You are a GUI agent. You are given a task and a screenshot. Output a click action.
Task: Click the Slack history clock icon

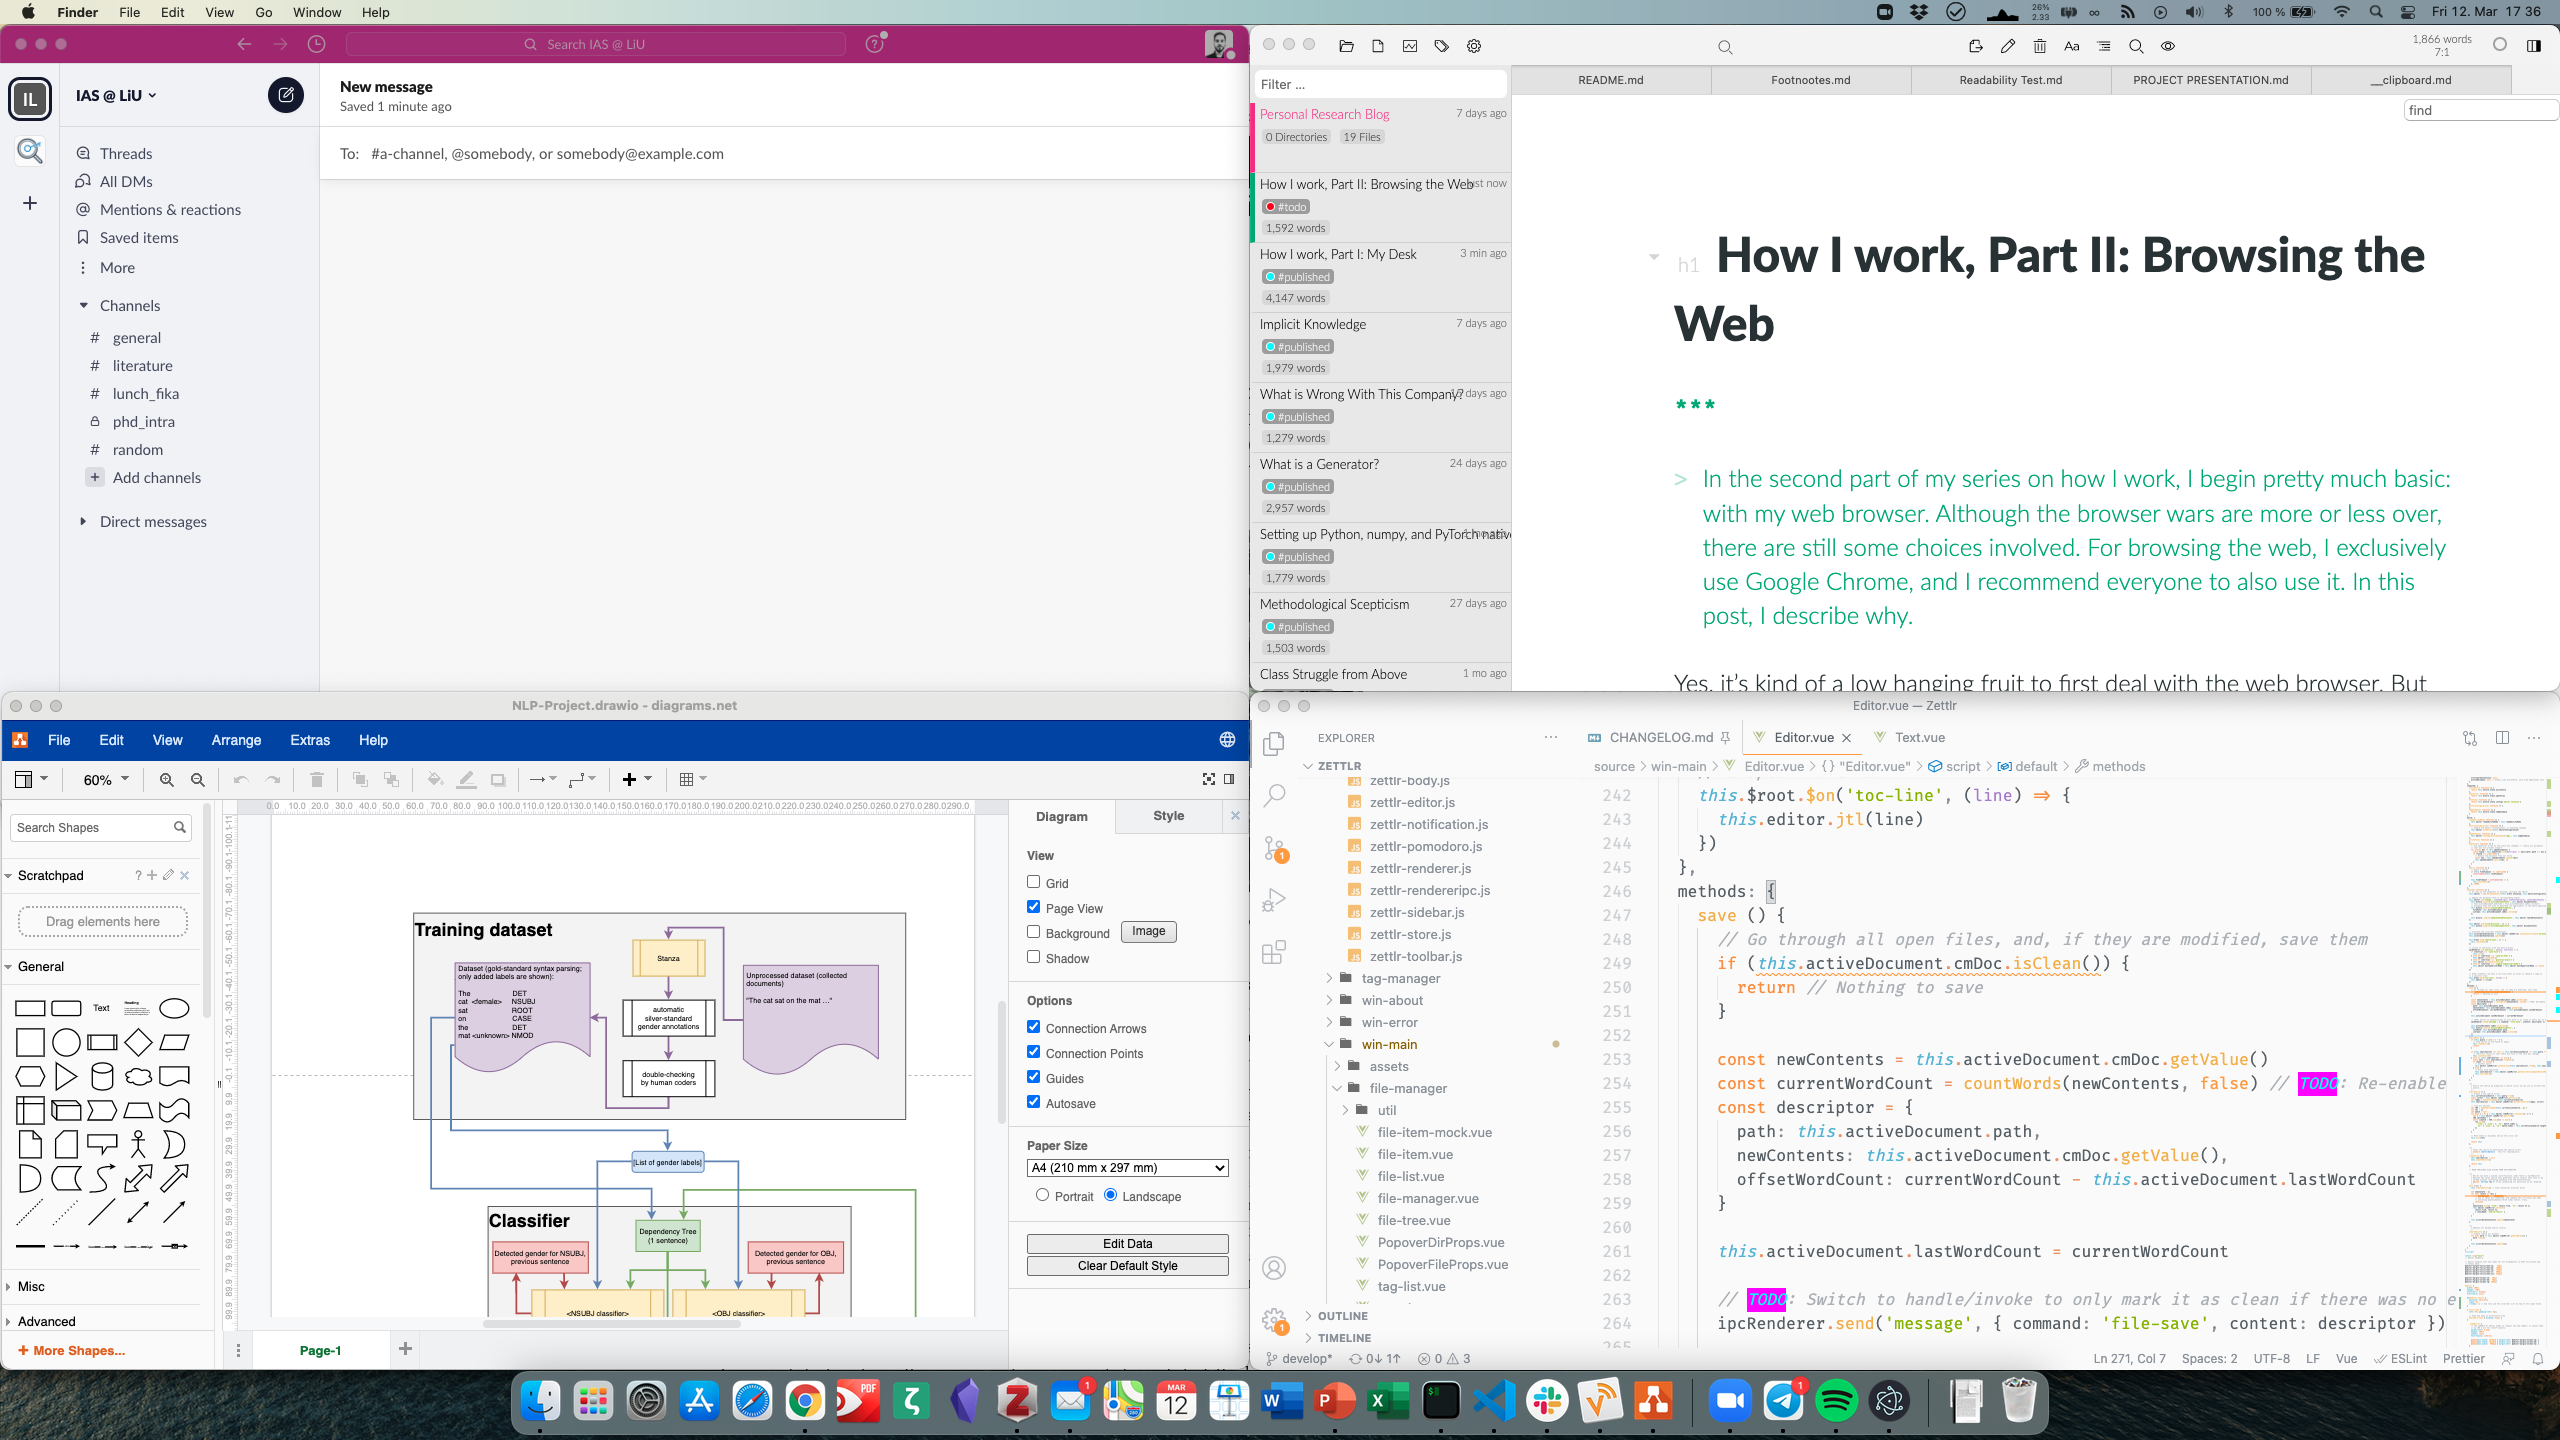click(316, 44)
